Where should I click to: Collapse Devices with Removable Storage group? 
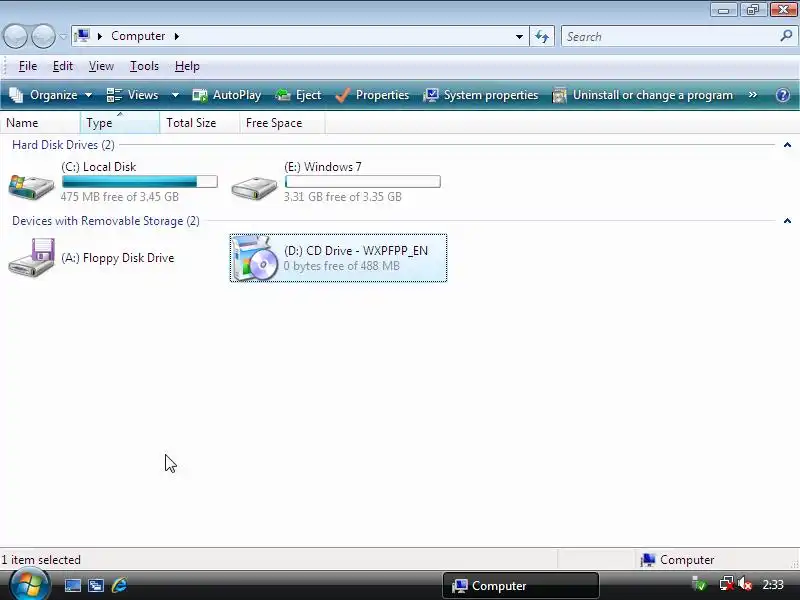(x=787, y=221)
